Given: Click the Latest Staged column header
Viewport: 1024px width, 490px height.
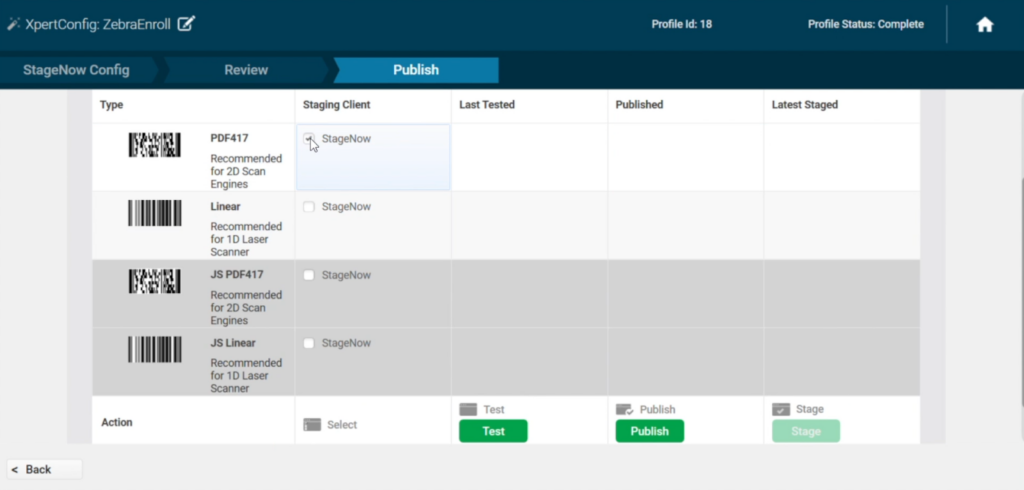Looking at the screenshot, I should 805,105.
